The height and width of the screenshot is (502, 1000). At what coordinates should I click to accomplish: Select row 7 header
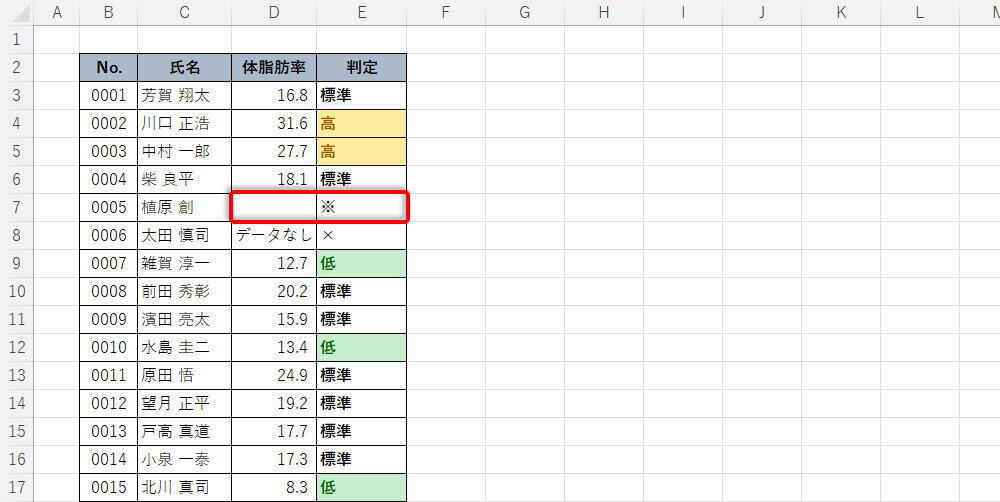click(x=17, y=207)
